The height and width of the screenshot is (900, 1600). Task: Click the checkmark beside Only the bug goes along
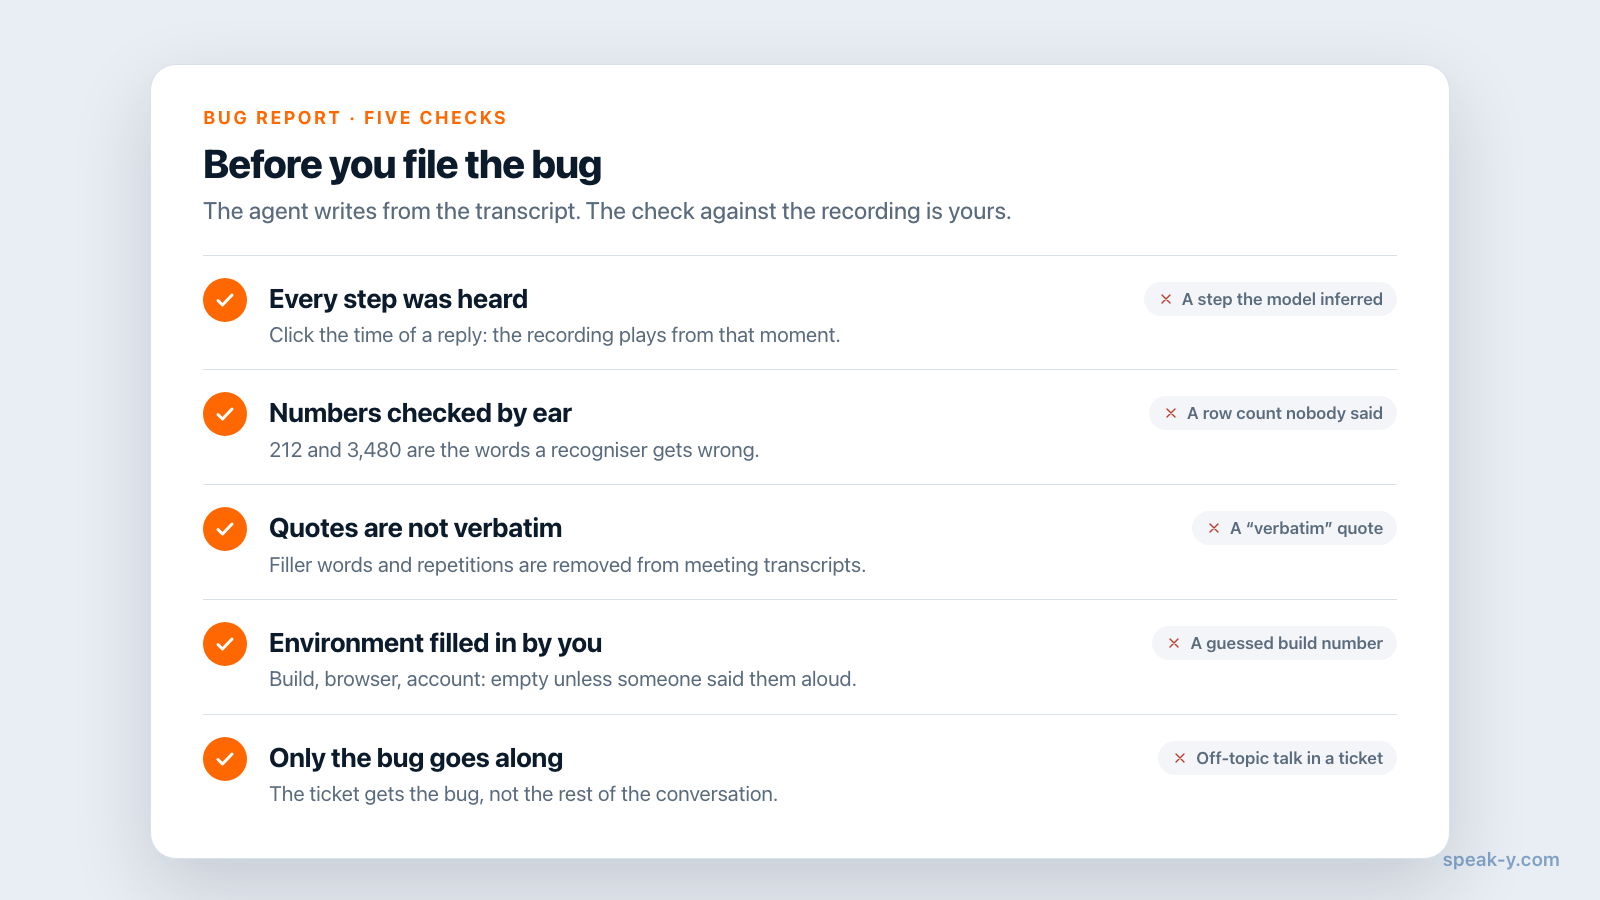pyautogui.click(x=225, y=759)
